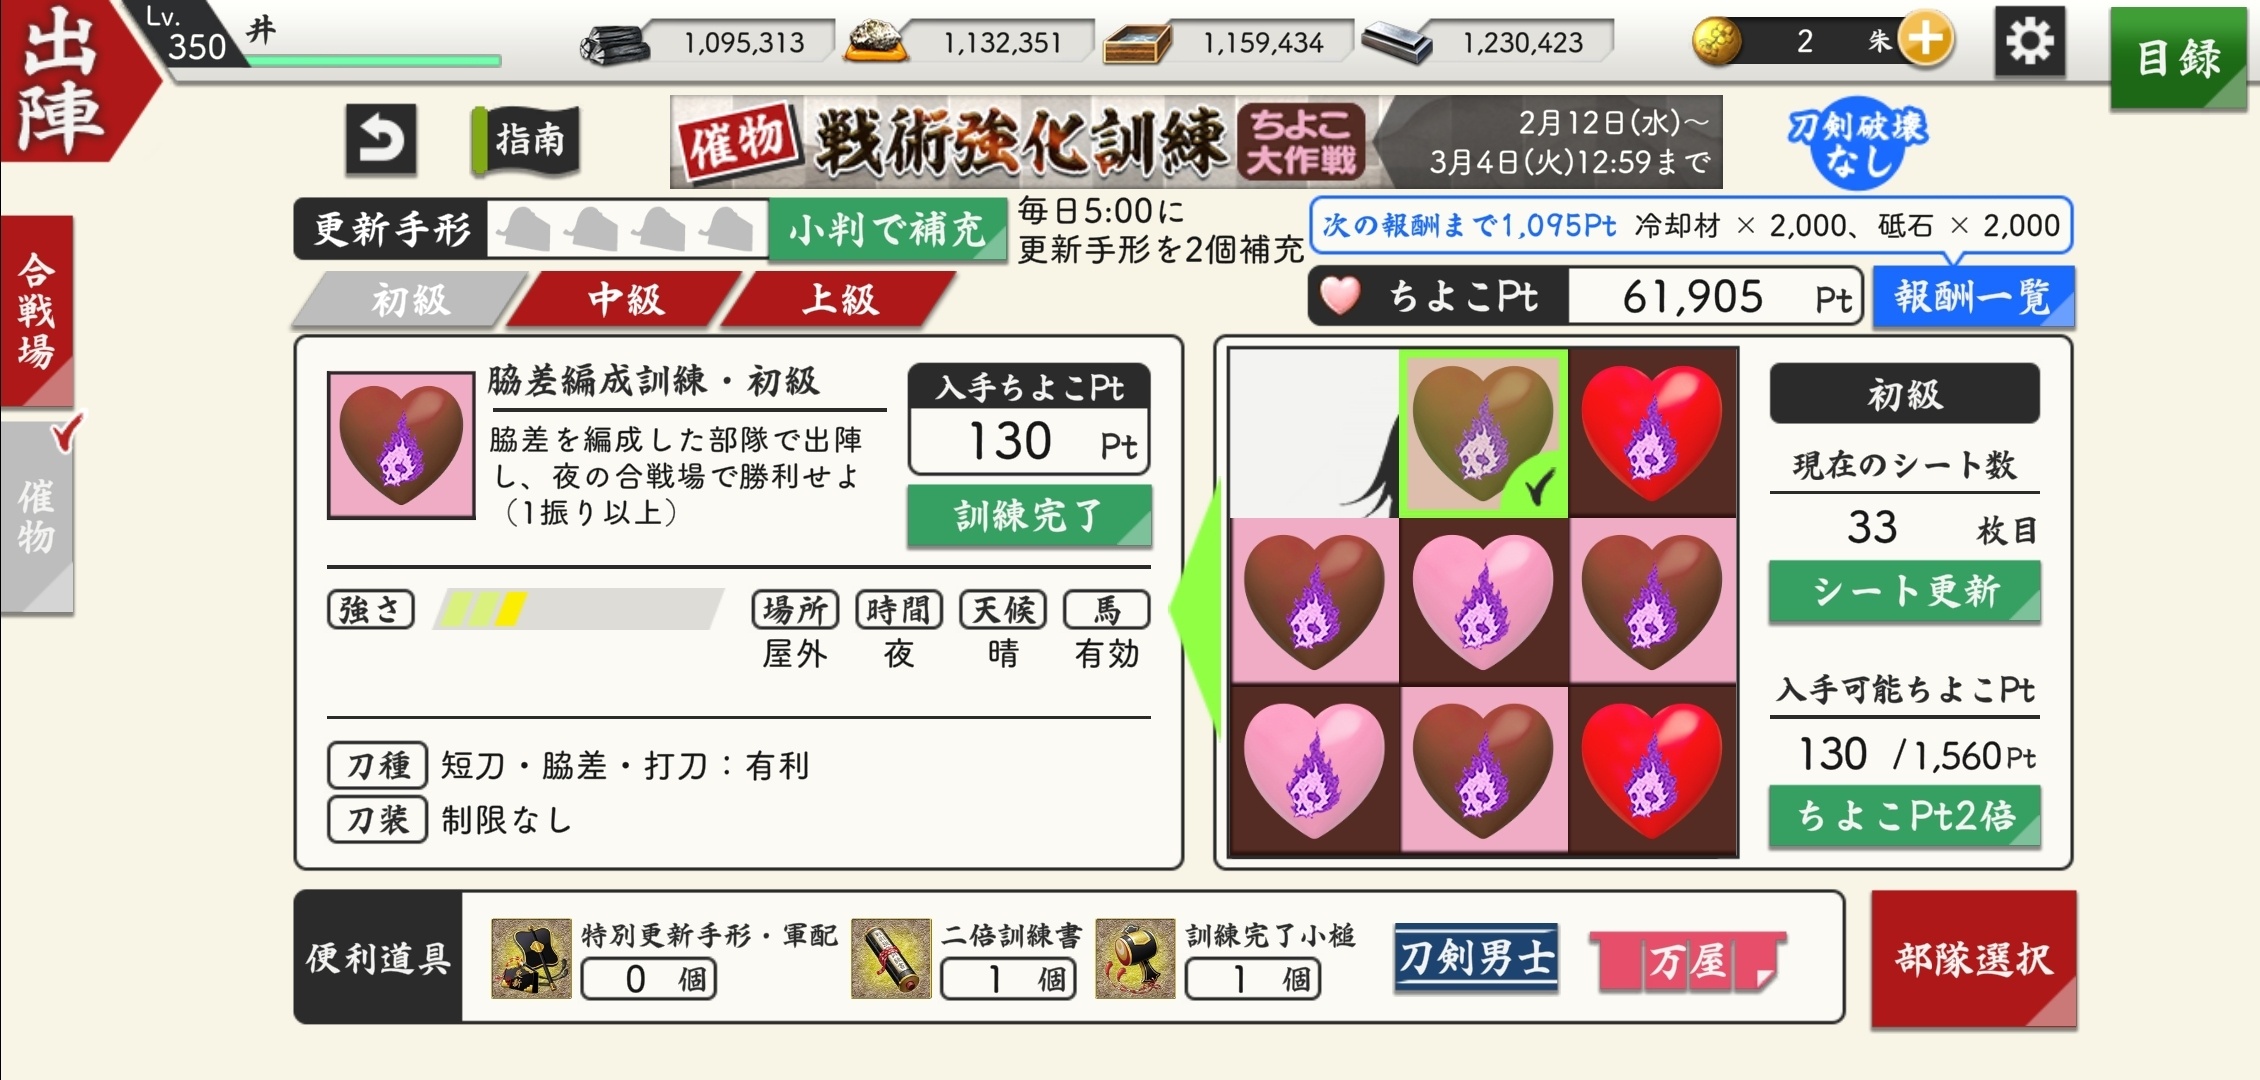Viewport: 2260px width, 1080px height.
Task: Select the special renewal gunbai item icon
Action: pos(531,959)
